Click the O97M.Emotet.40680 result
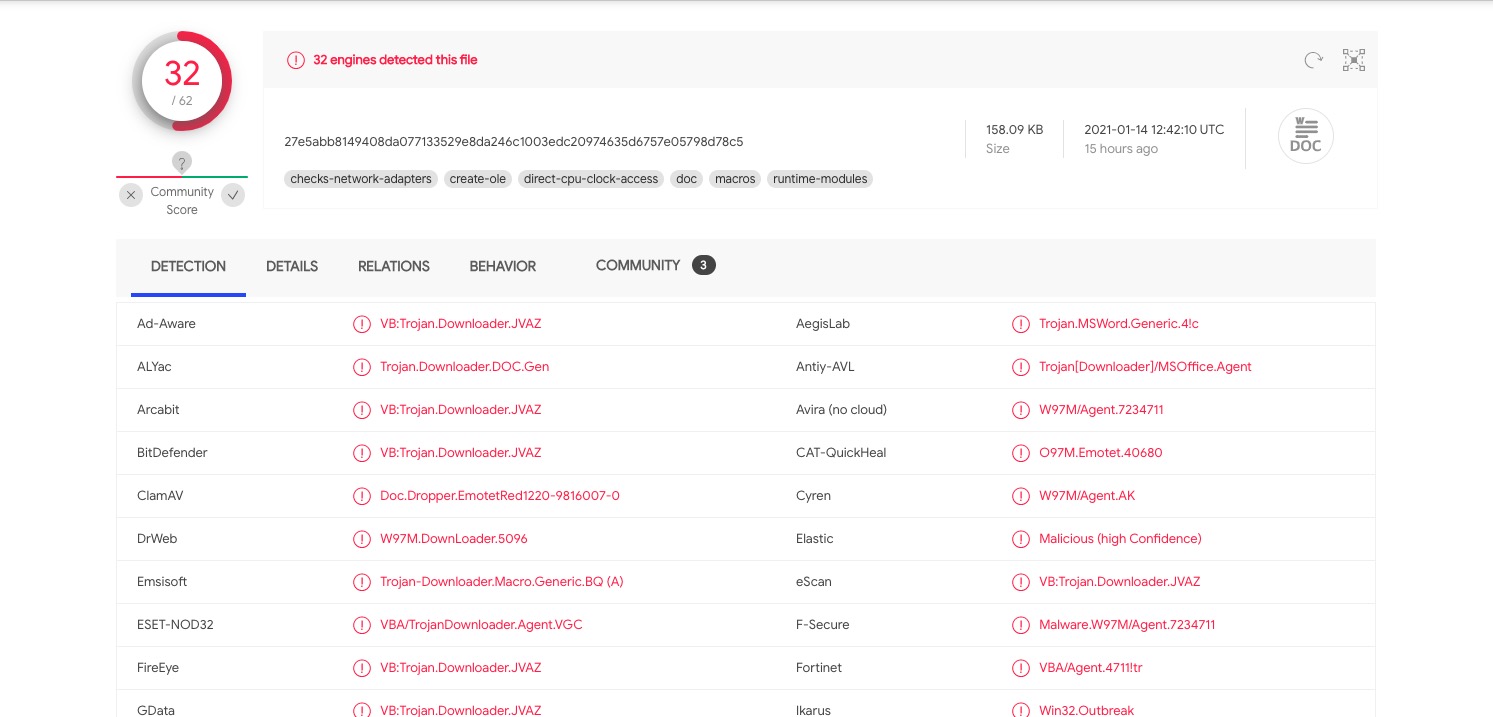 (x=1101, y=453)
